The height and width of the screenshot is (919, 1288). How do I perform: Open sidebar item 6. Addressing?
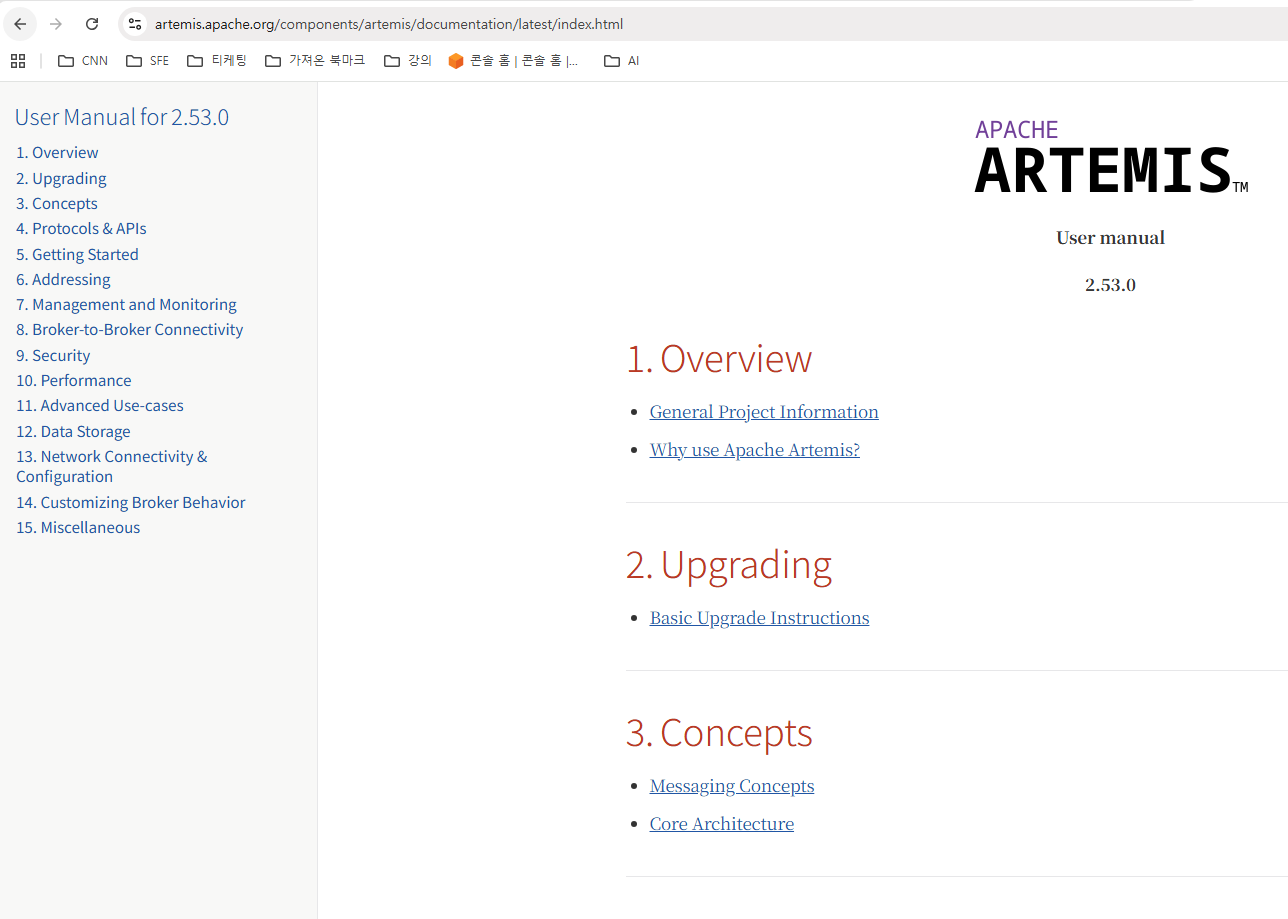(63, 279)
